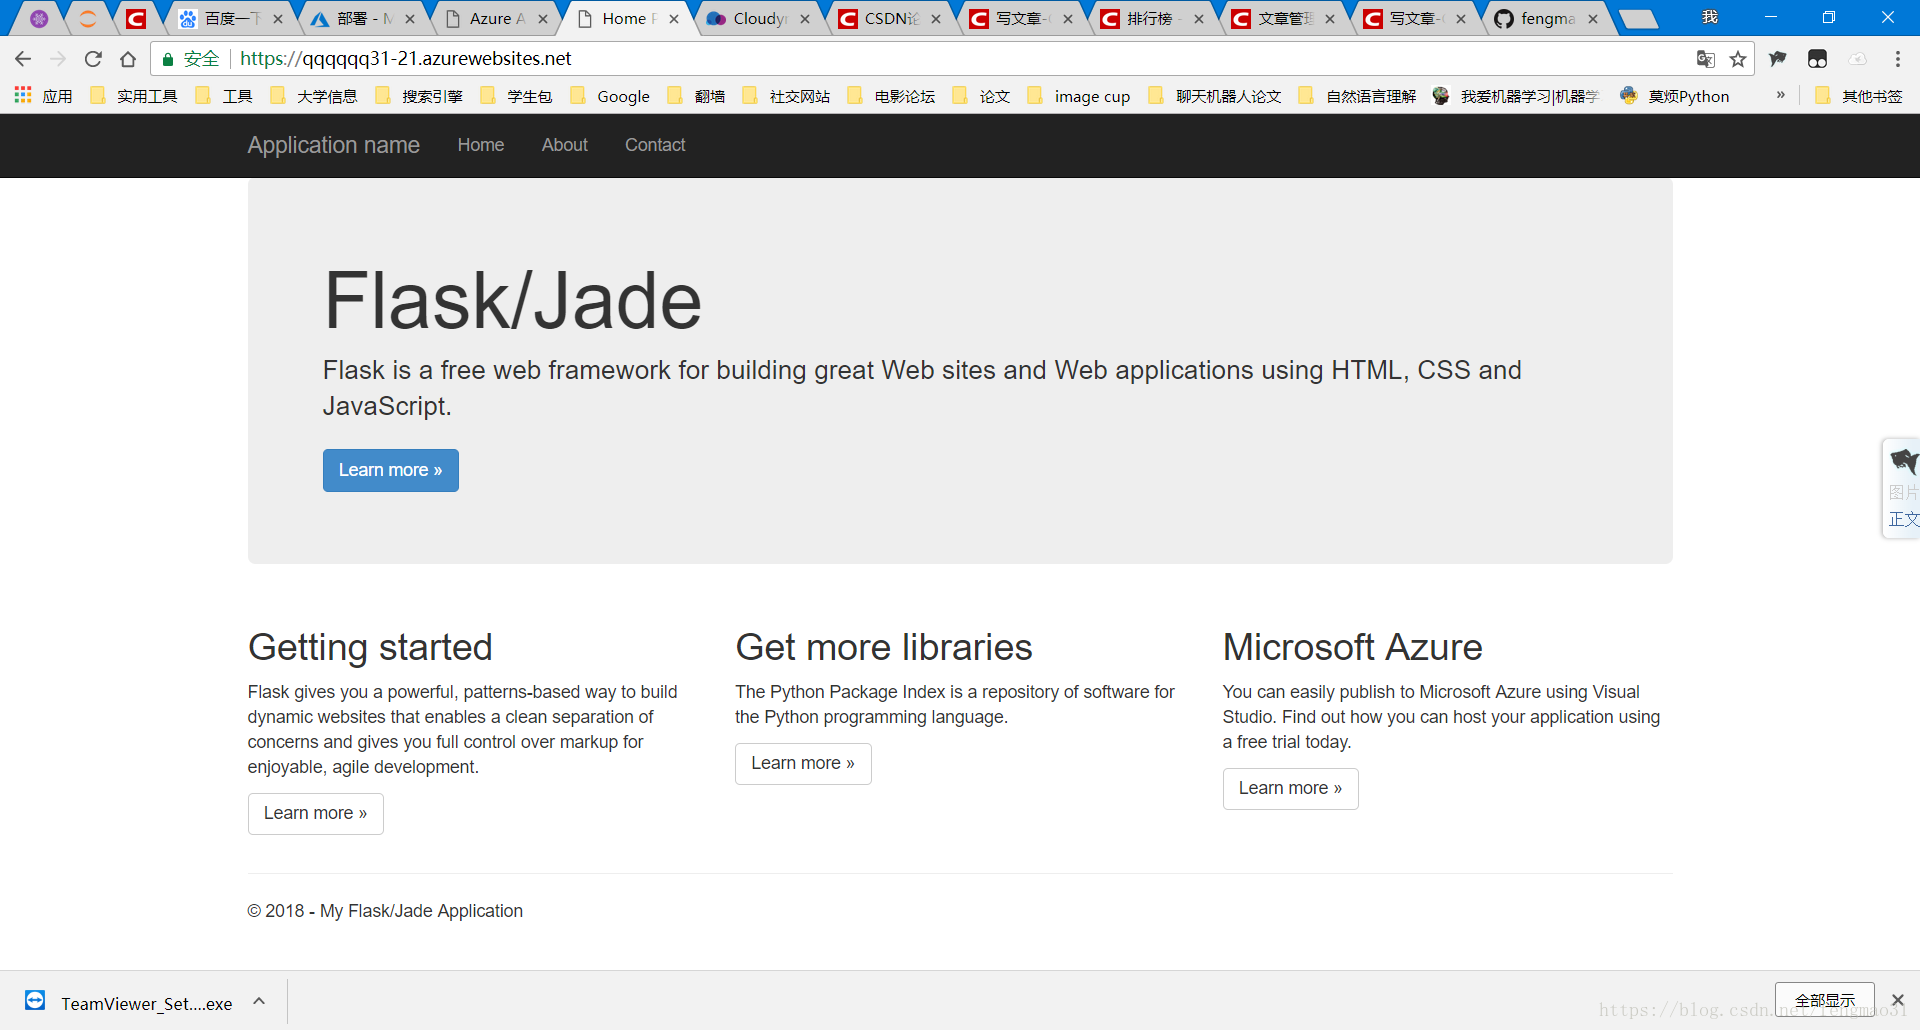Click the grey cloud extension icon
This screenshot has width=1920, height=1030.
pyautogui.click(x=1858, y=59)
